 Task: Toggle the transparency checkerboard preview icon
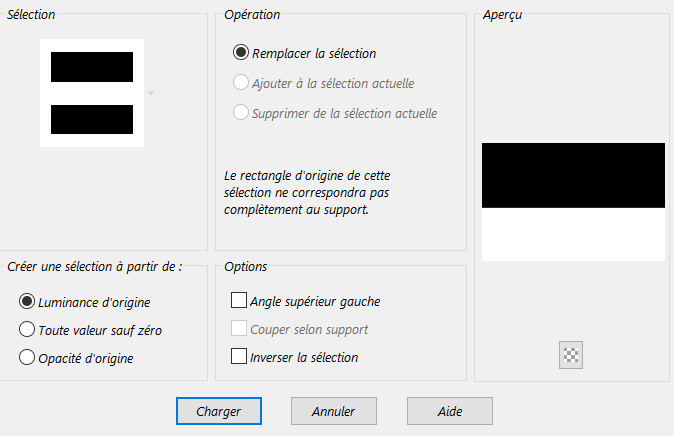point(571,355)
